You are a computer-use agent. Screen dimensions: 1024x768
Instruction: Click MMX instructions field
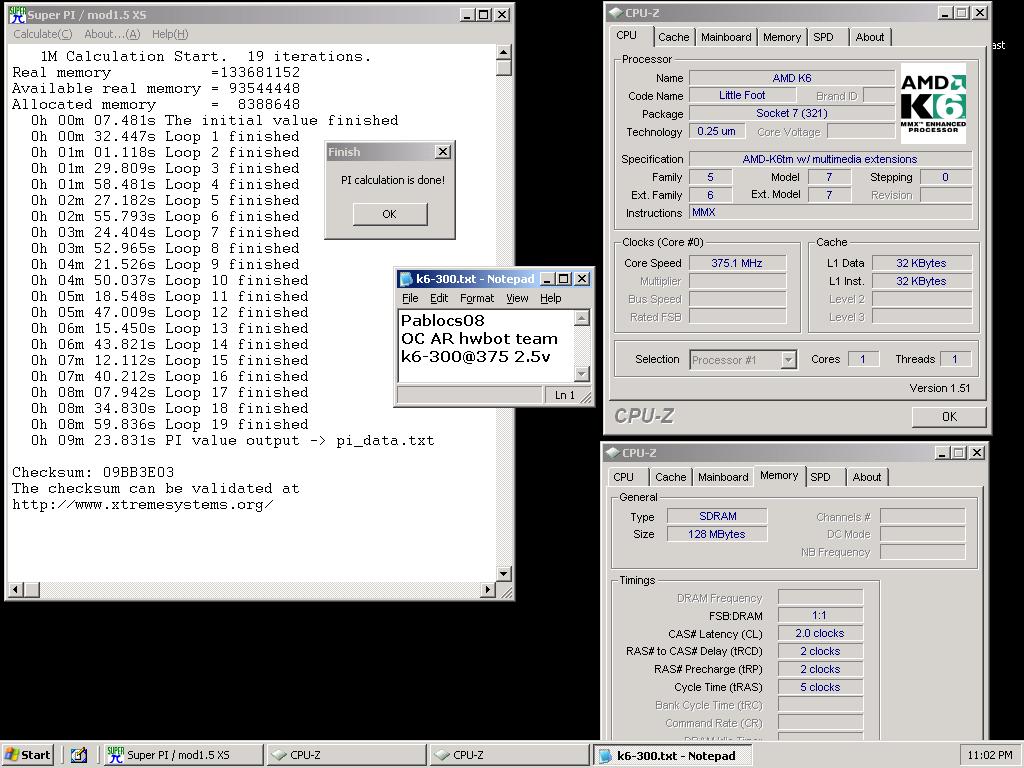coord(830,212)
